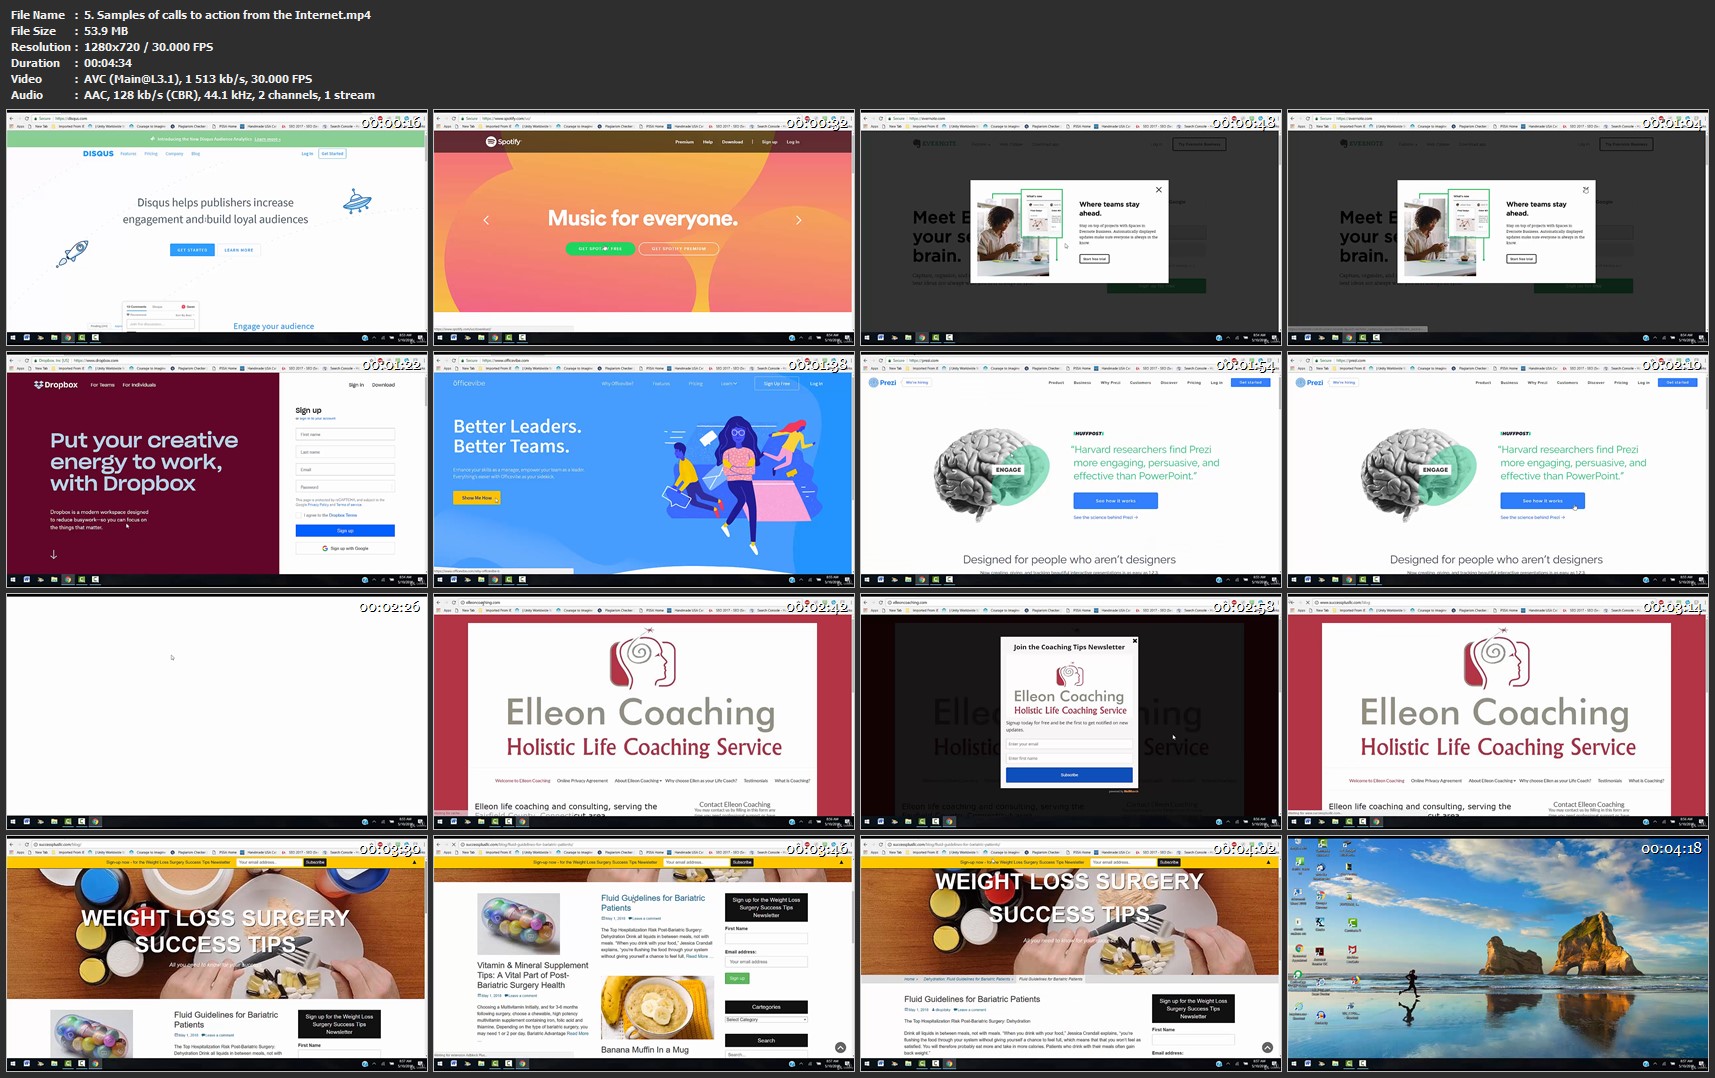Click the right carousel arrow in the Spotify frame
1715x1078 pixels.
(x=798, y=220)
